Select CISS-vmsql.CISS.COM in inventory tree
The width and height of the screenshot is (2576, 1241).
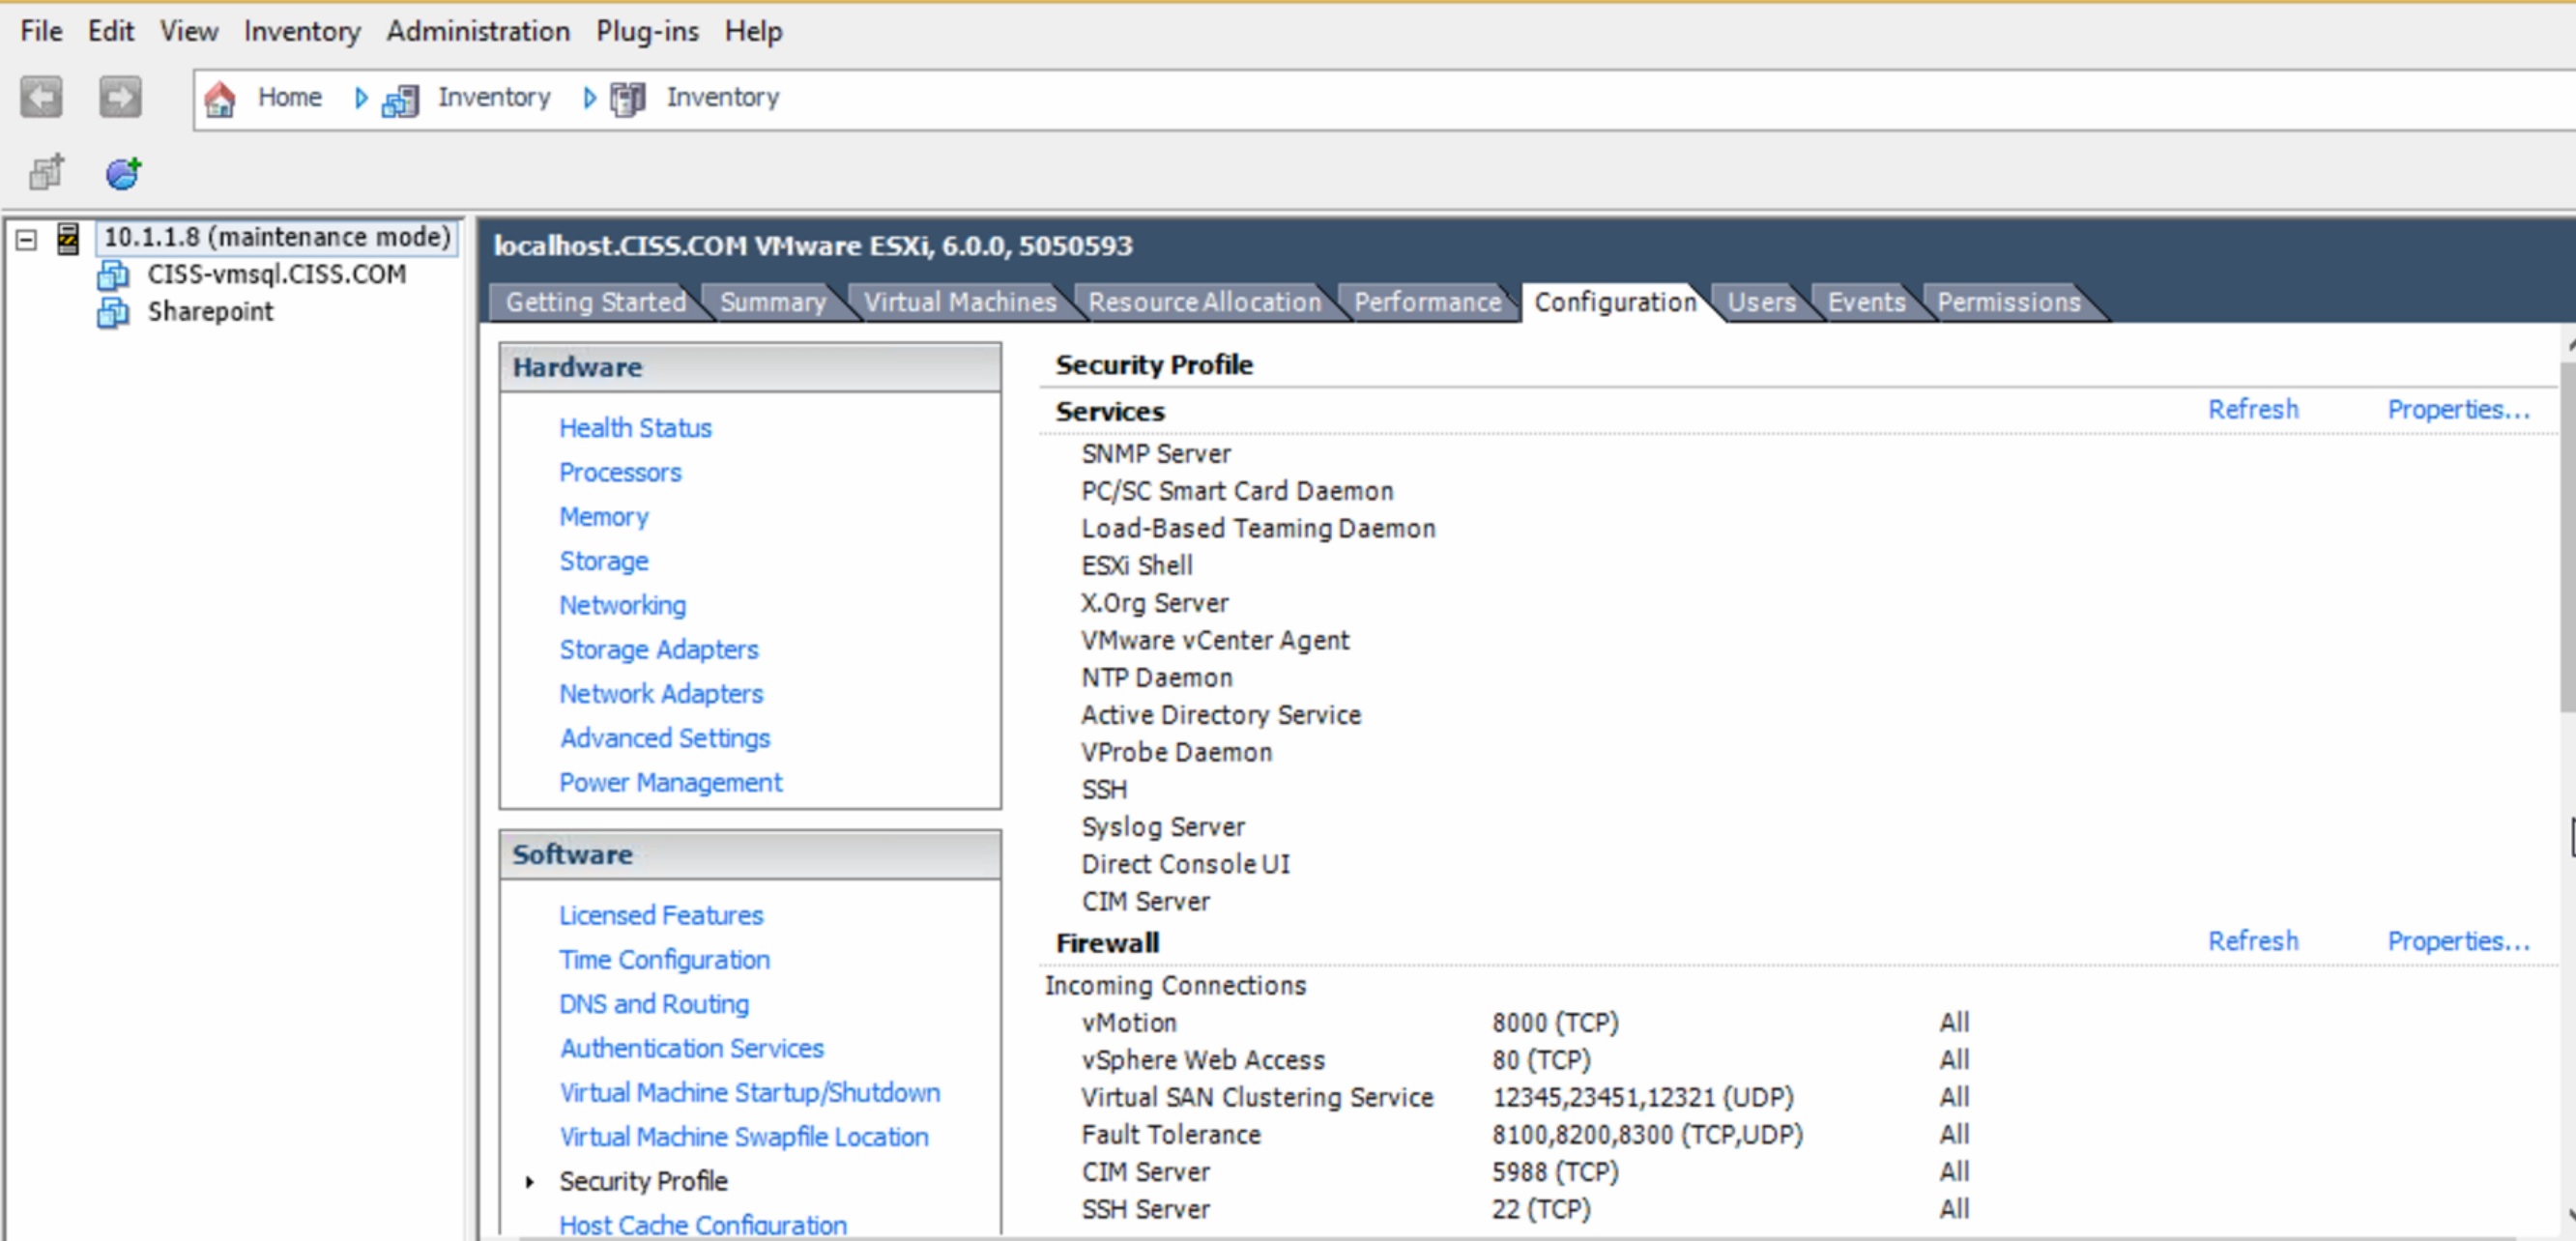[x=277, y=275]
